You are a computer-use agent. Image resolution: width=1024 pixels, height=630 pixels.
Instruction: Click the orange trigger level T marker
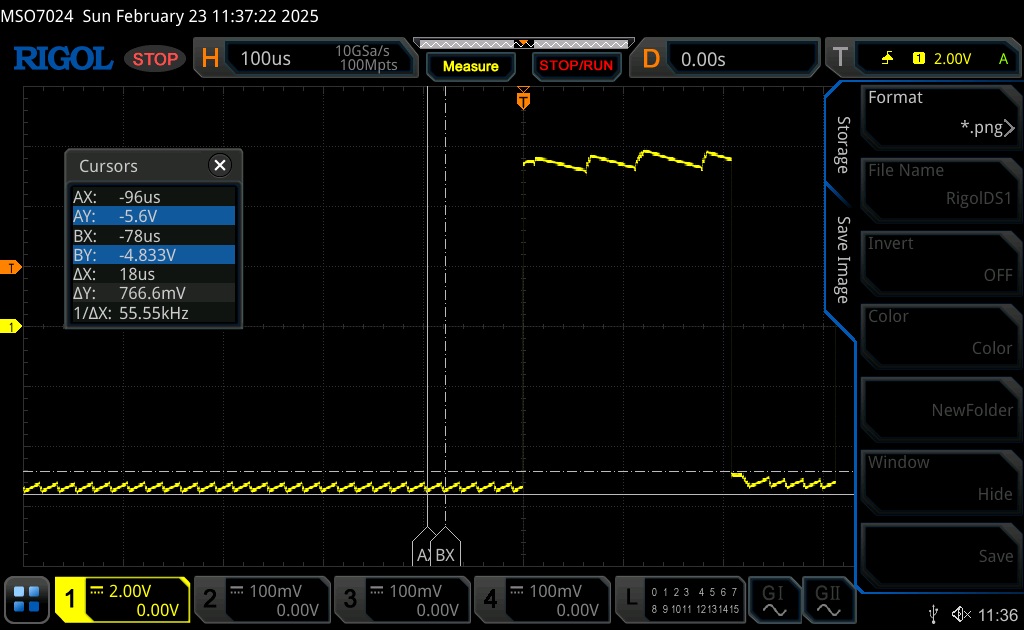click(10, 268)
